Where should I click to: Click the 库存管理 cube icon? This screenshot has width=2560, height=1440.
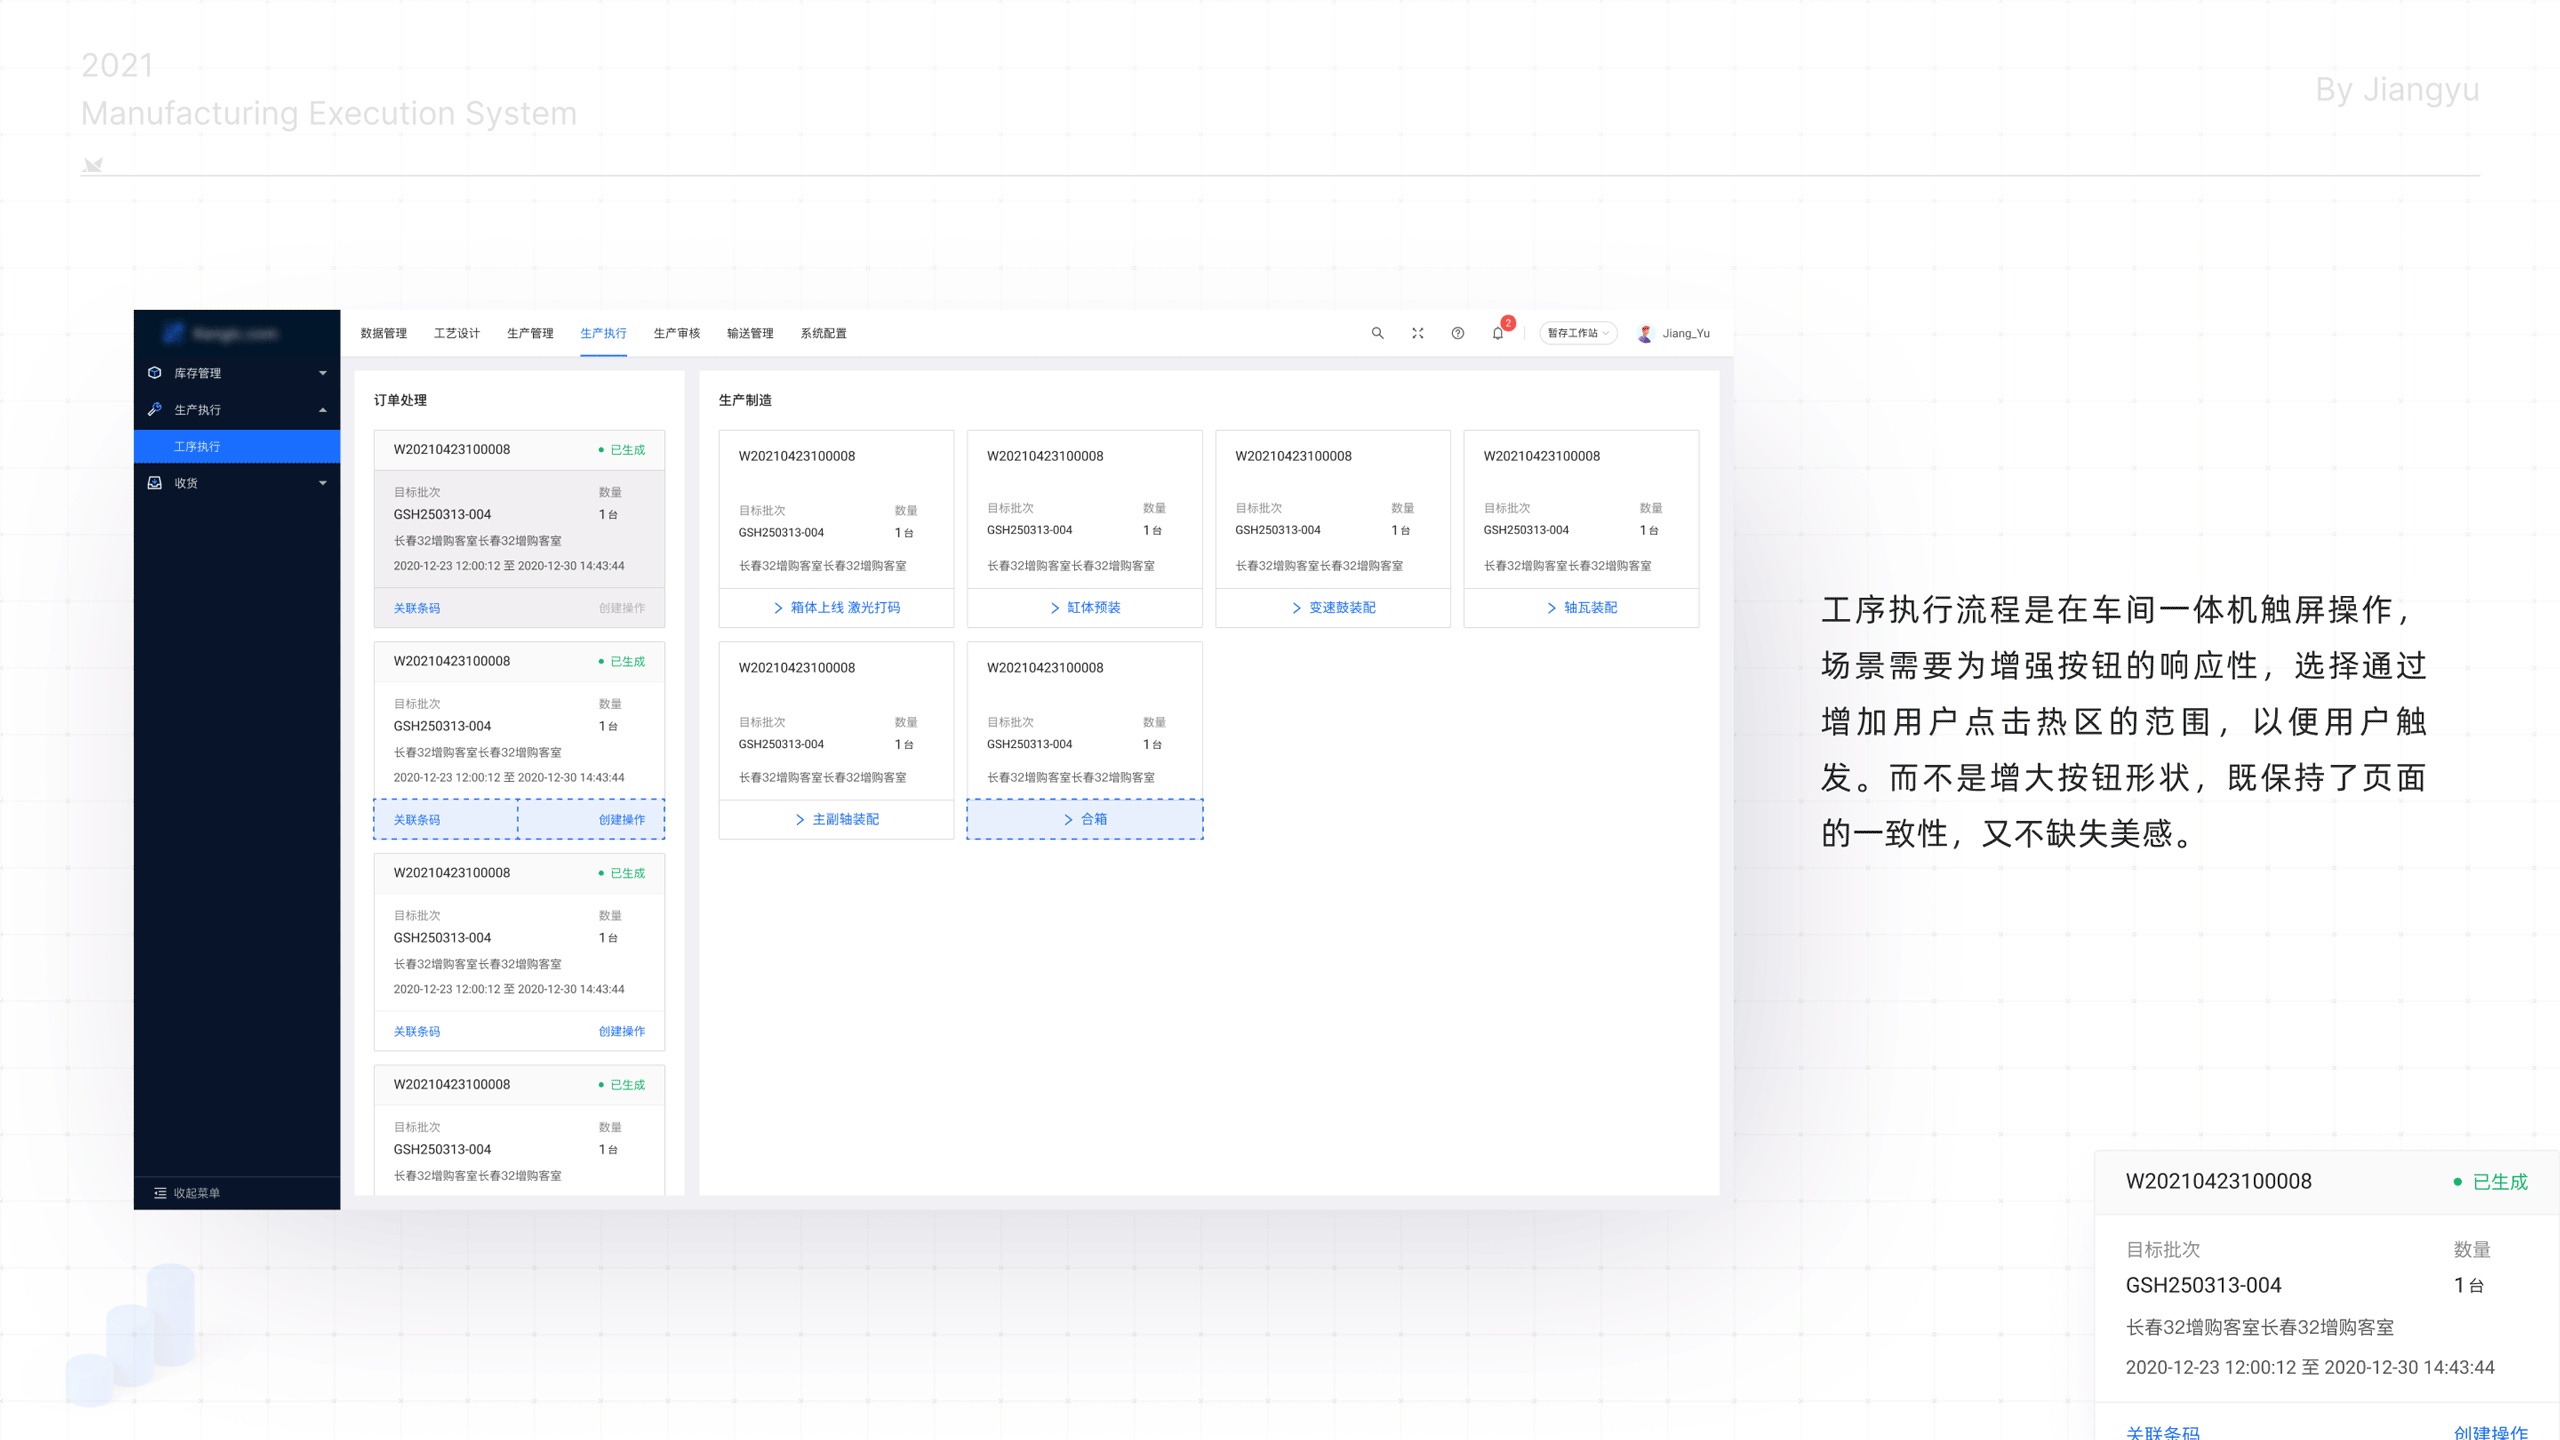click(x=155, y=373)
